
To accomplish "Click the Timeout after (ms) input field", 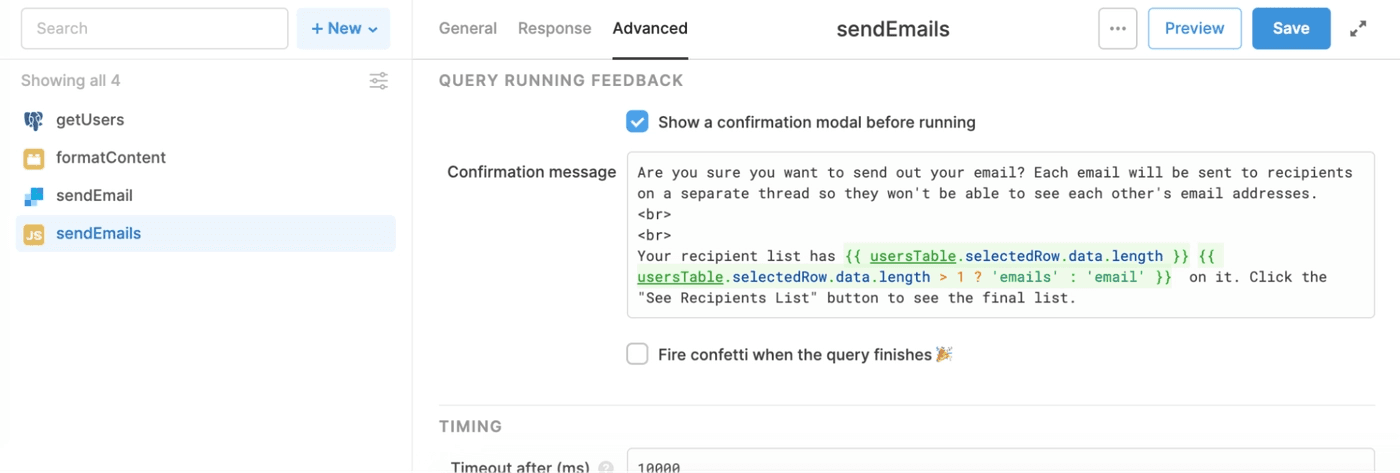I will point(1000,465).
